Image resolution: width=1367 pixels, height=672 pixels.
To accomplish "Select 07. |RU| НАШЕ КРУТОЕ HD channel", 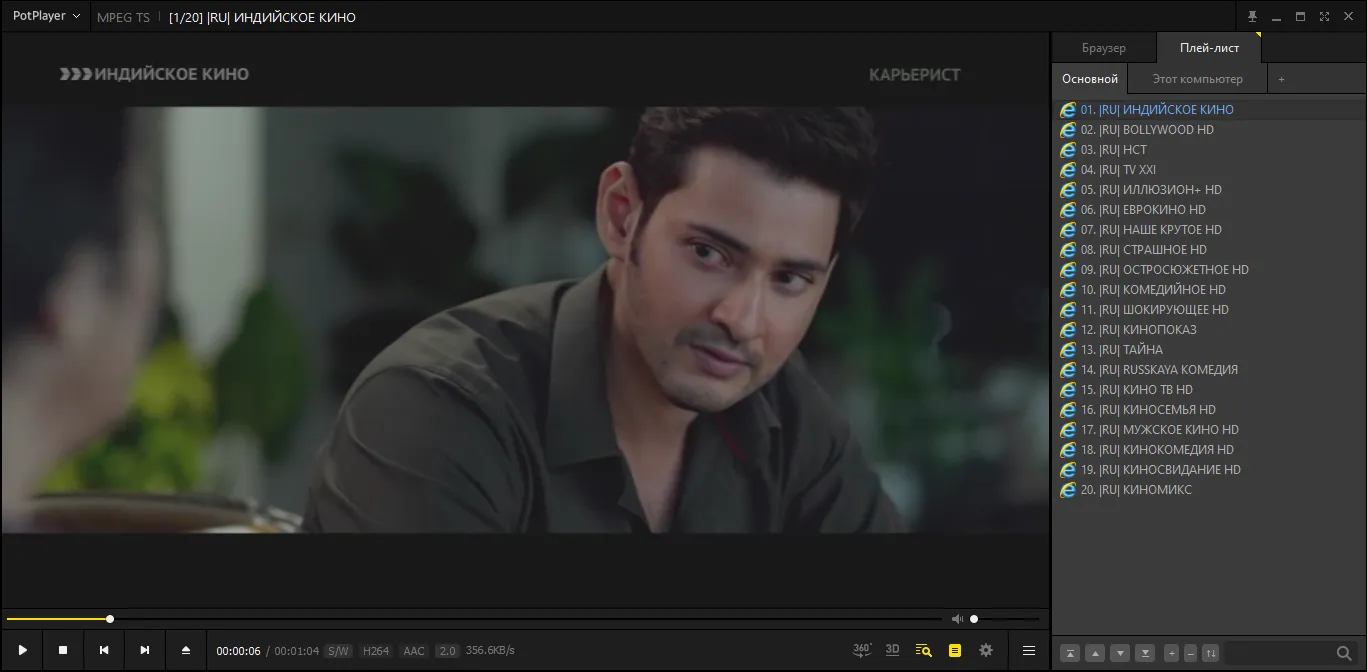I will pyautogui.click(x=1209, y=230).
